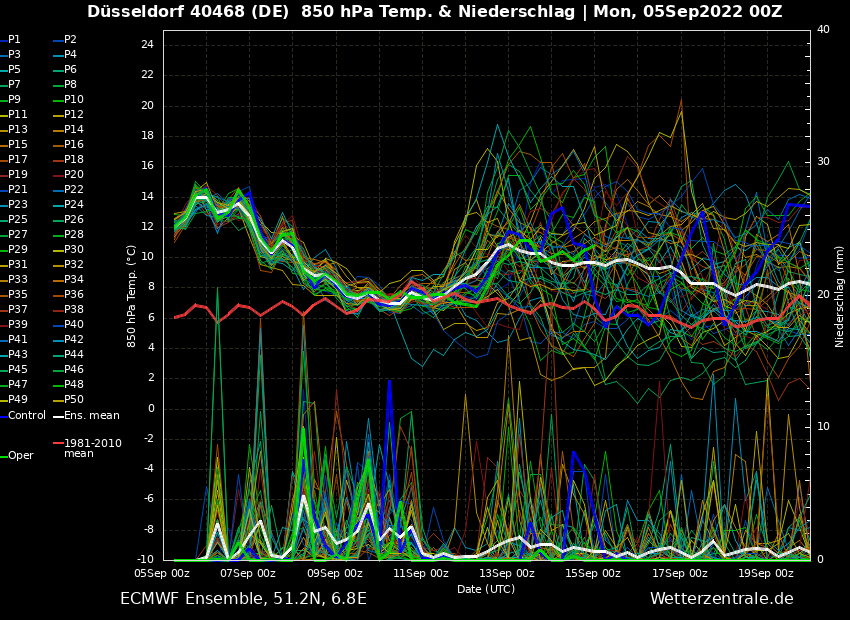Click the P40 legend entry
The width and height of the screenshot is (850, 620).
coord(73,325)
